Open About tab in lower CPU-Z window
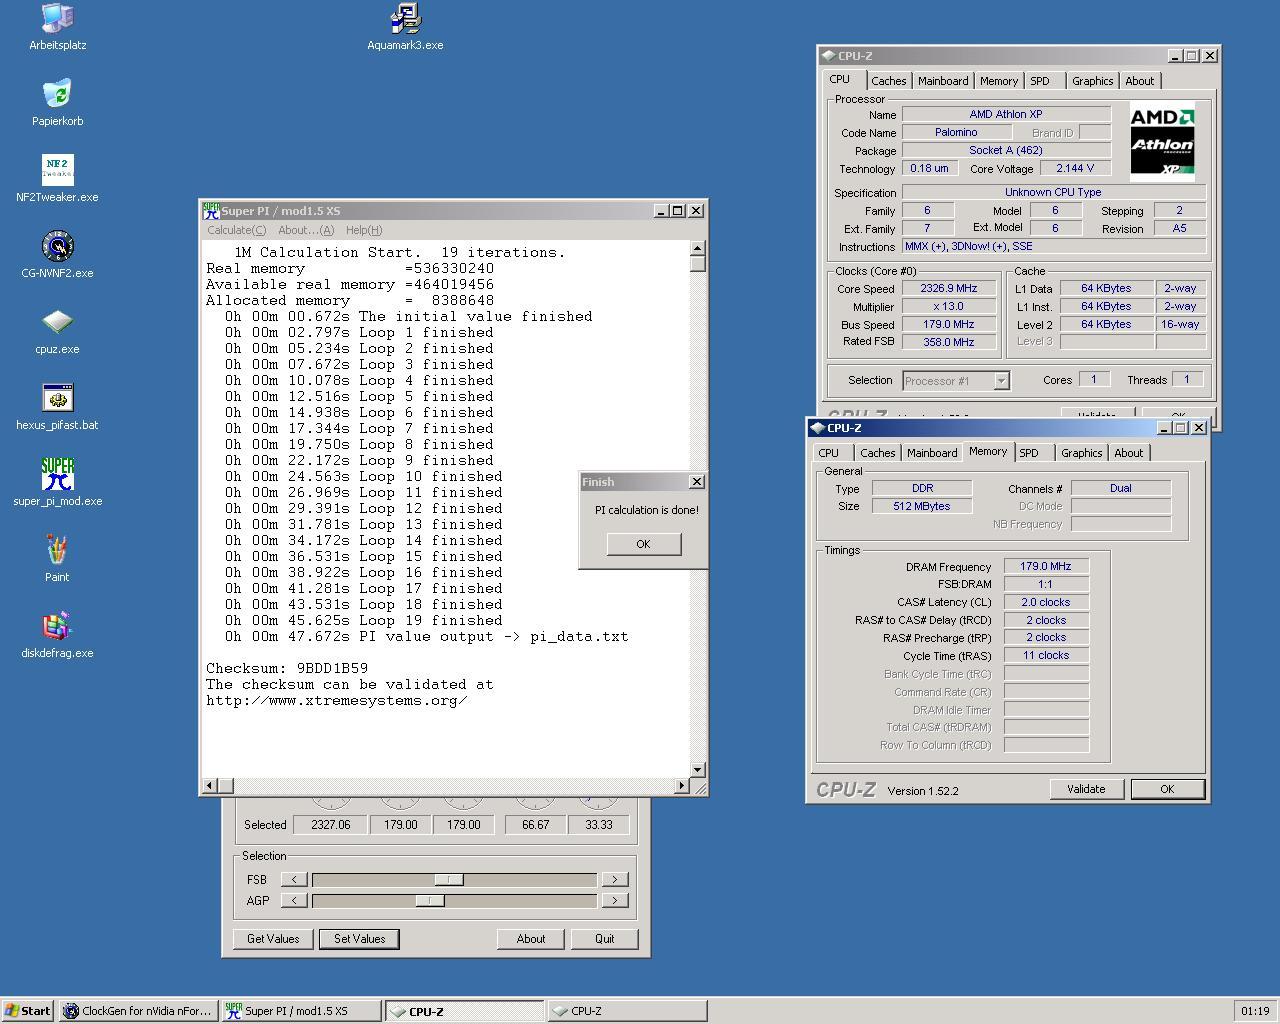Viewport: 1280px width, 1024px height. click(x=1128, y=453)
